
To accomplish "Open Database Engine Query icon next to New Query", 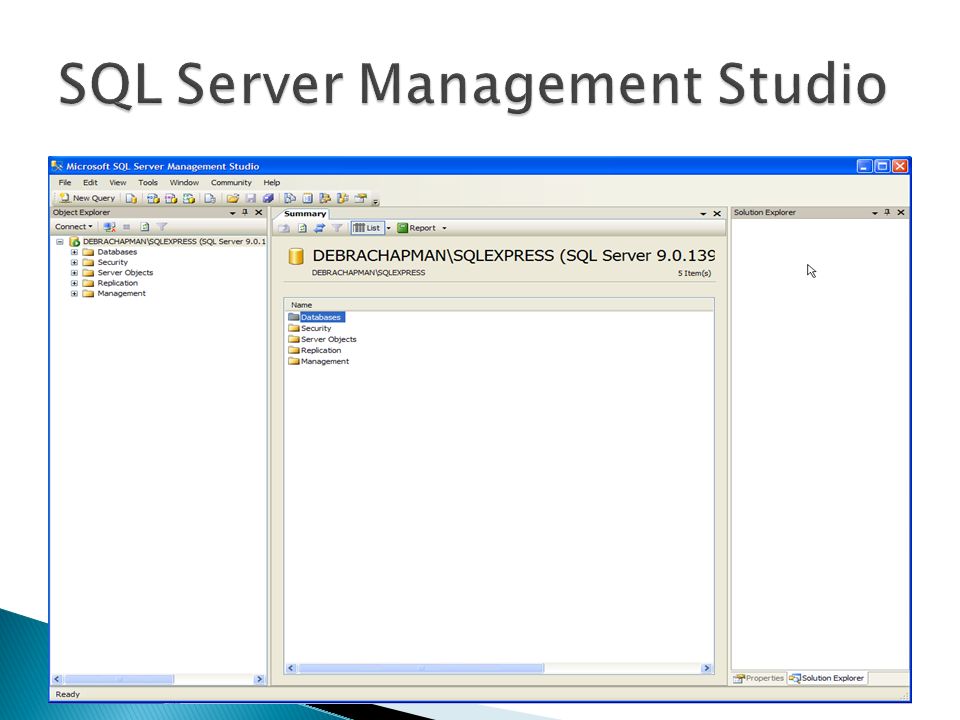I will tap(131, 198).
